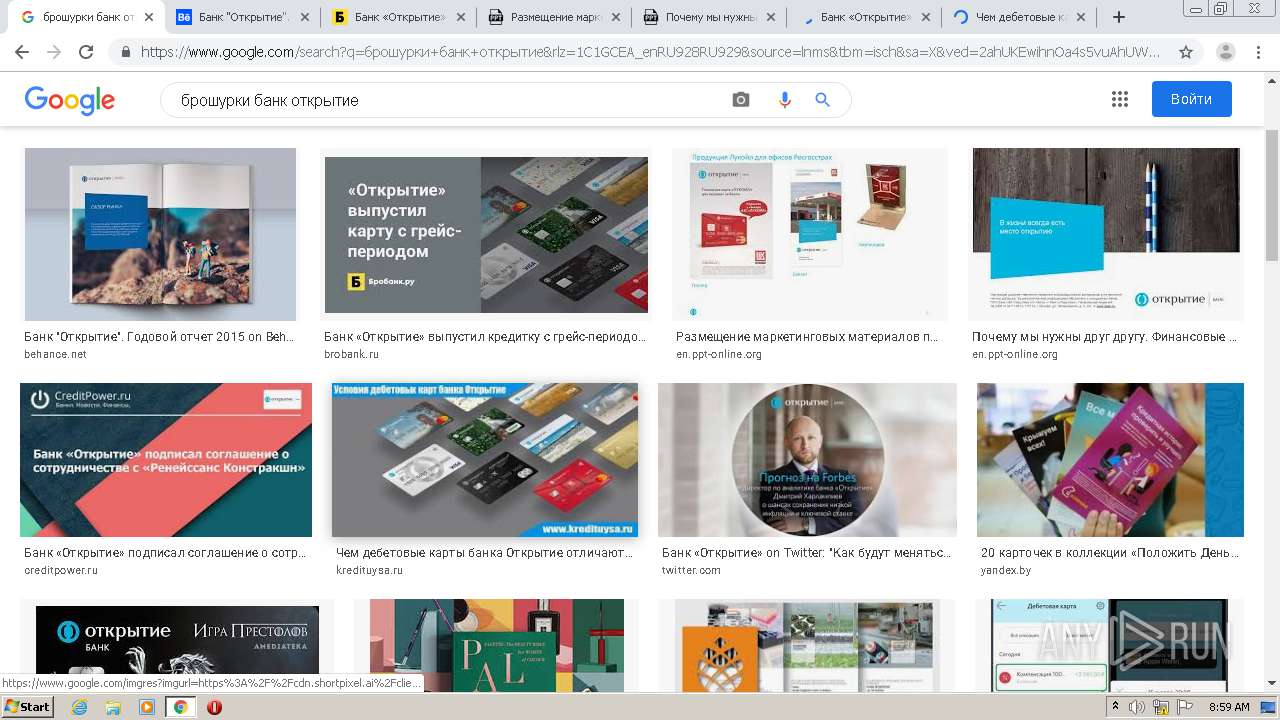Click kredituysa.ru source link

pos(369,570)
